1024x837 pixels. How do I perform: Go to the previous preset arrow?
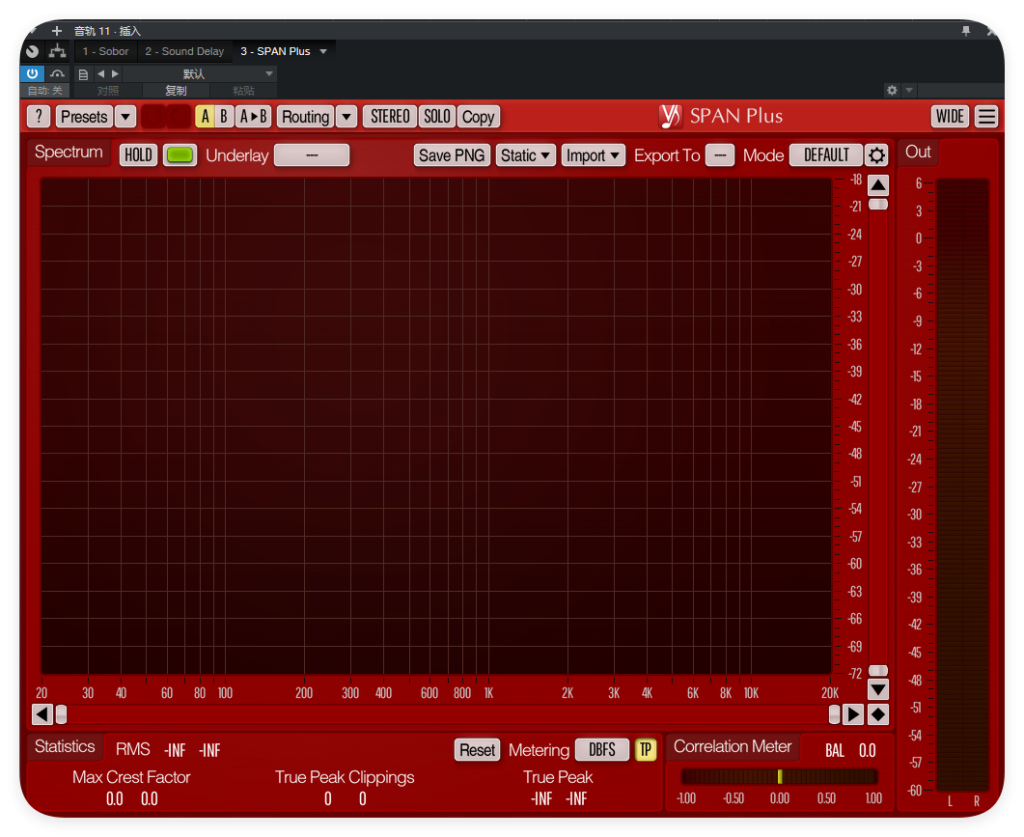coord(101,74)
